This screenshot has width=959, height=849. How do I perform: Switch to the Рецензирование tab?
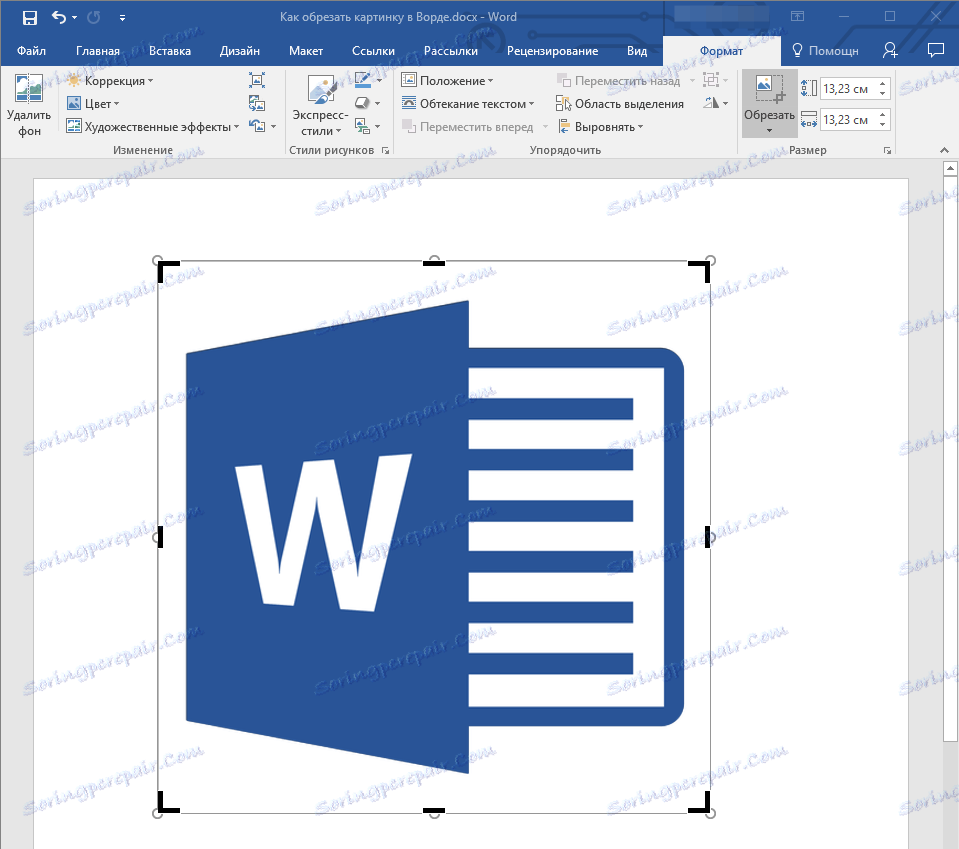click(552, 51)
